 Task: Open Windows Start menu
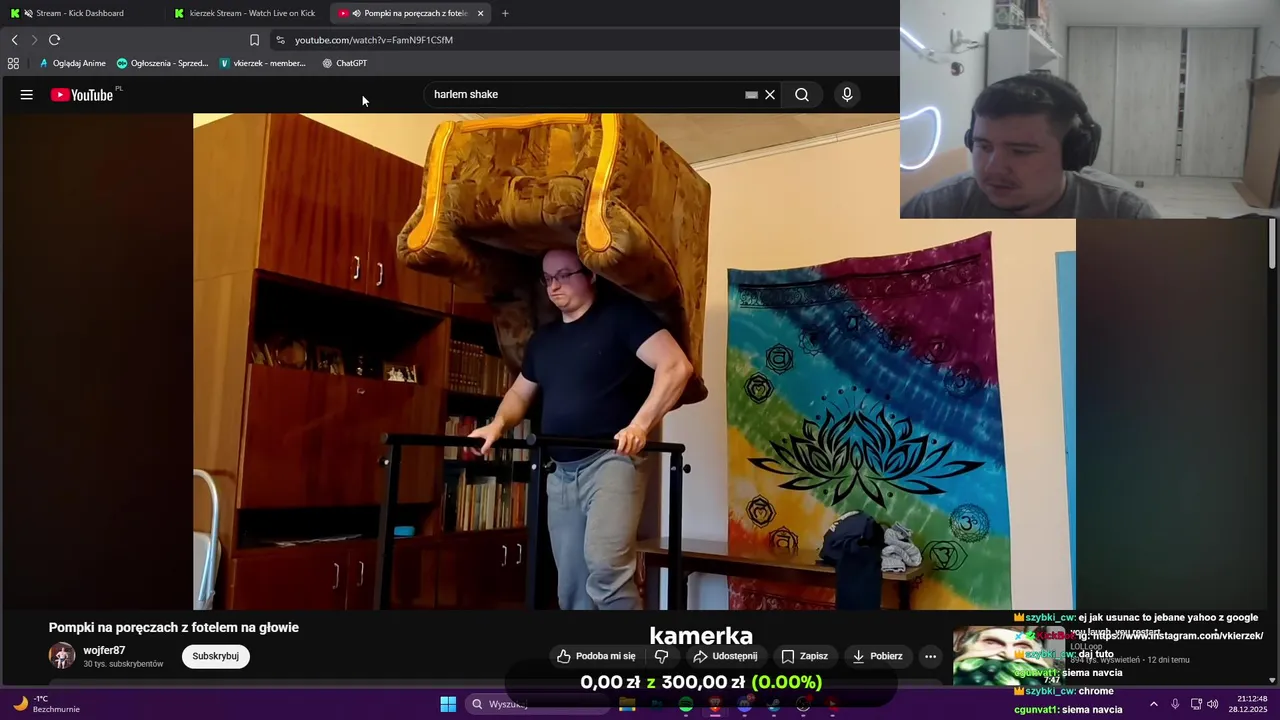448,704
